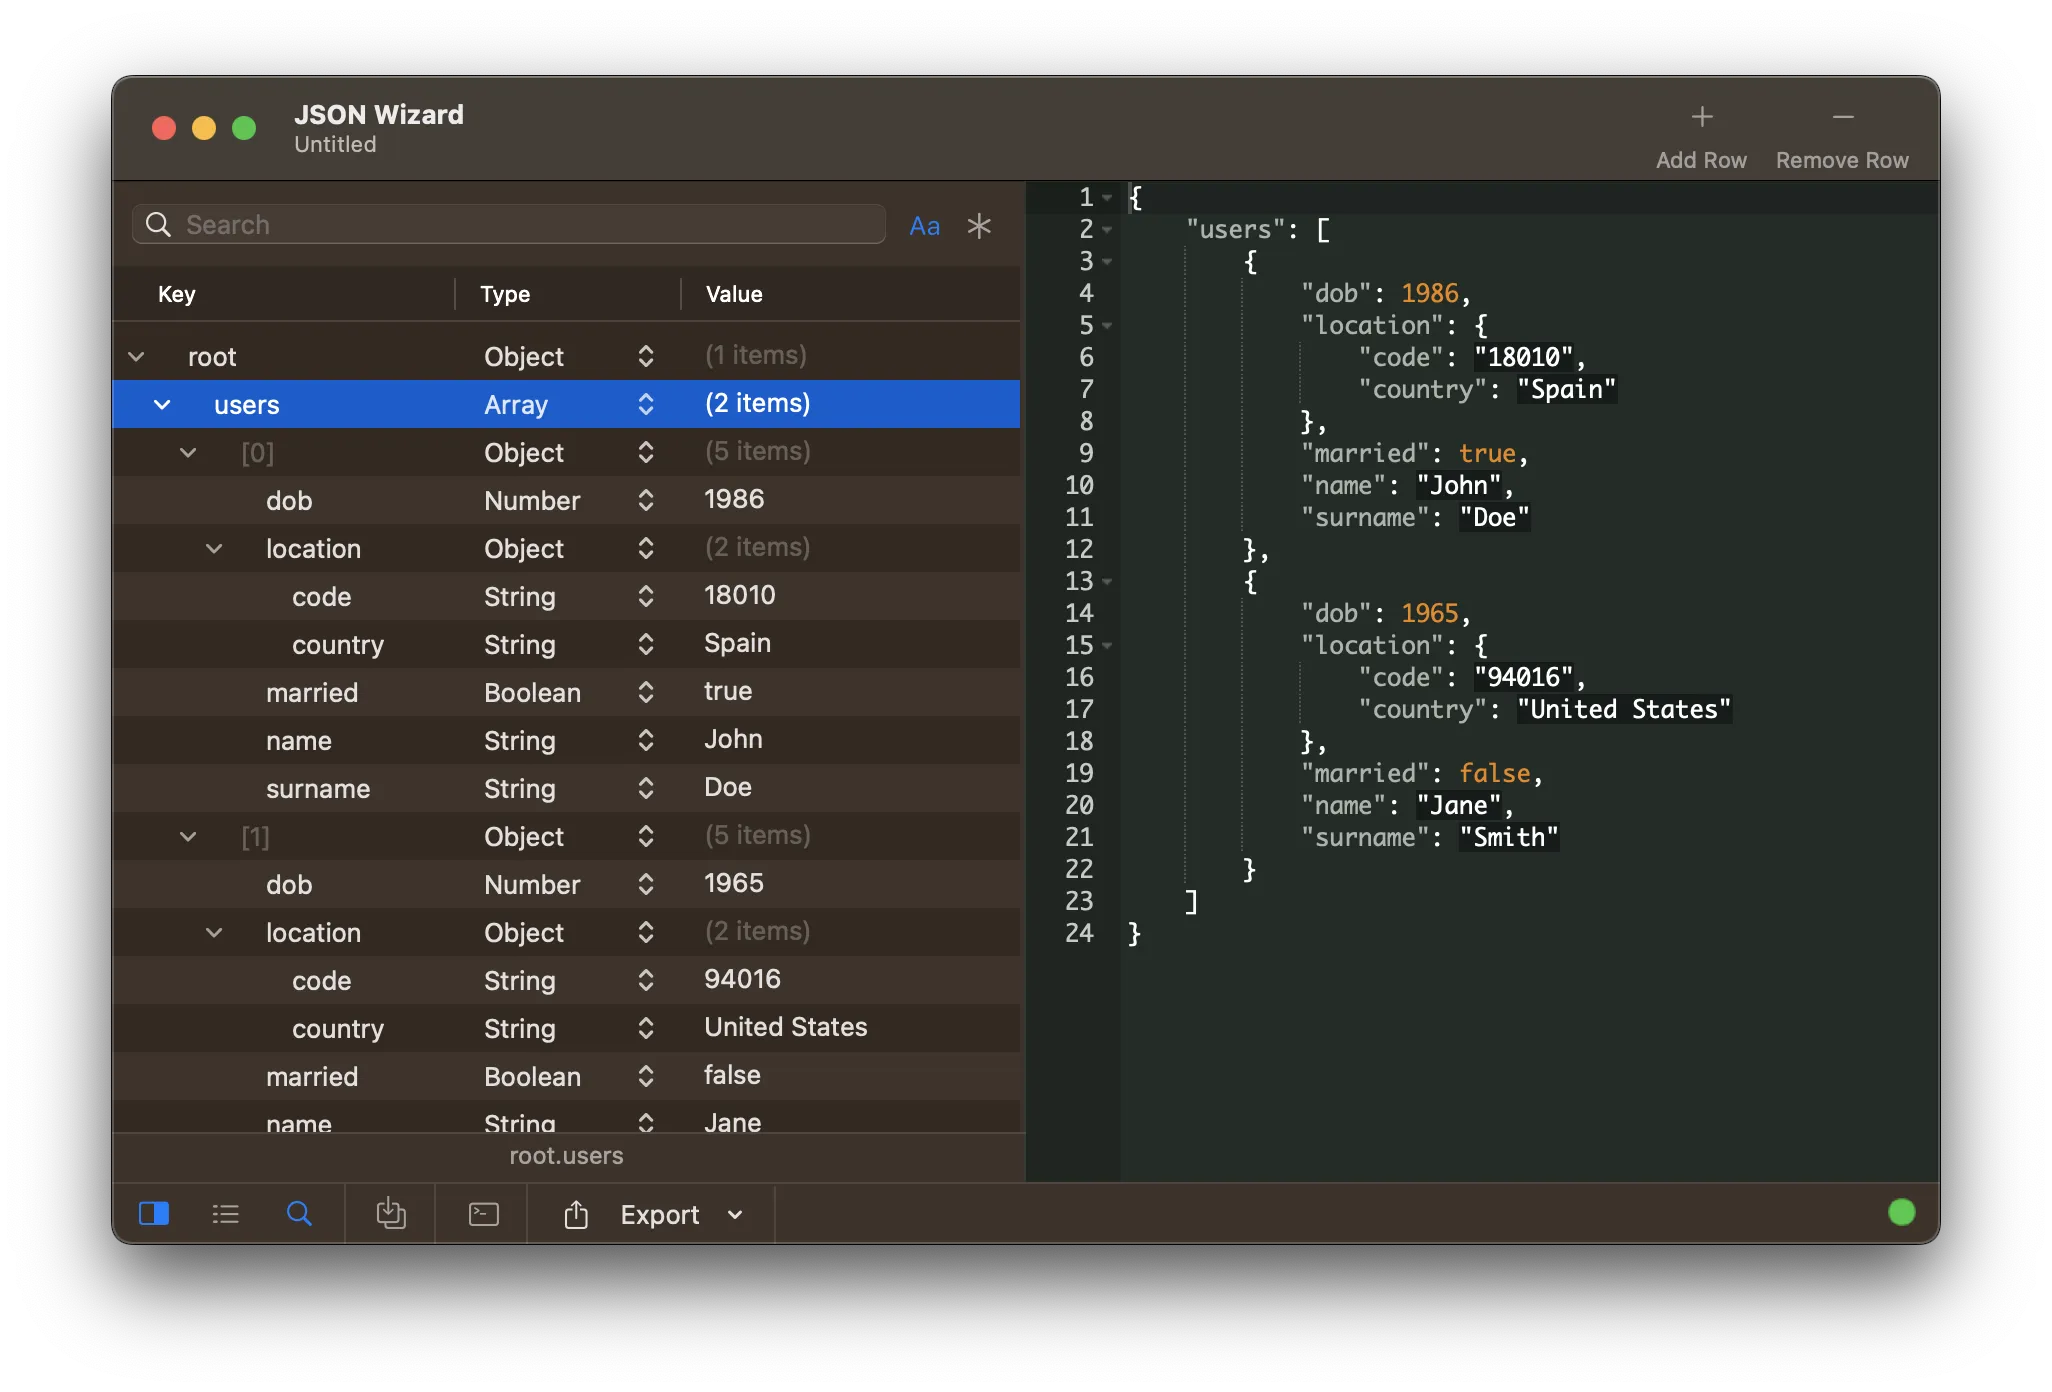Click the green status indicator dot

(1901, 1213)
